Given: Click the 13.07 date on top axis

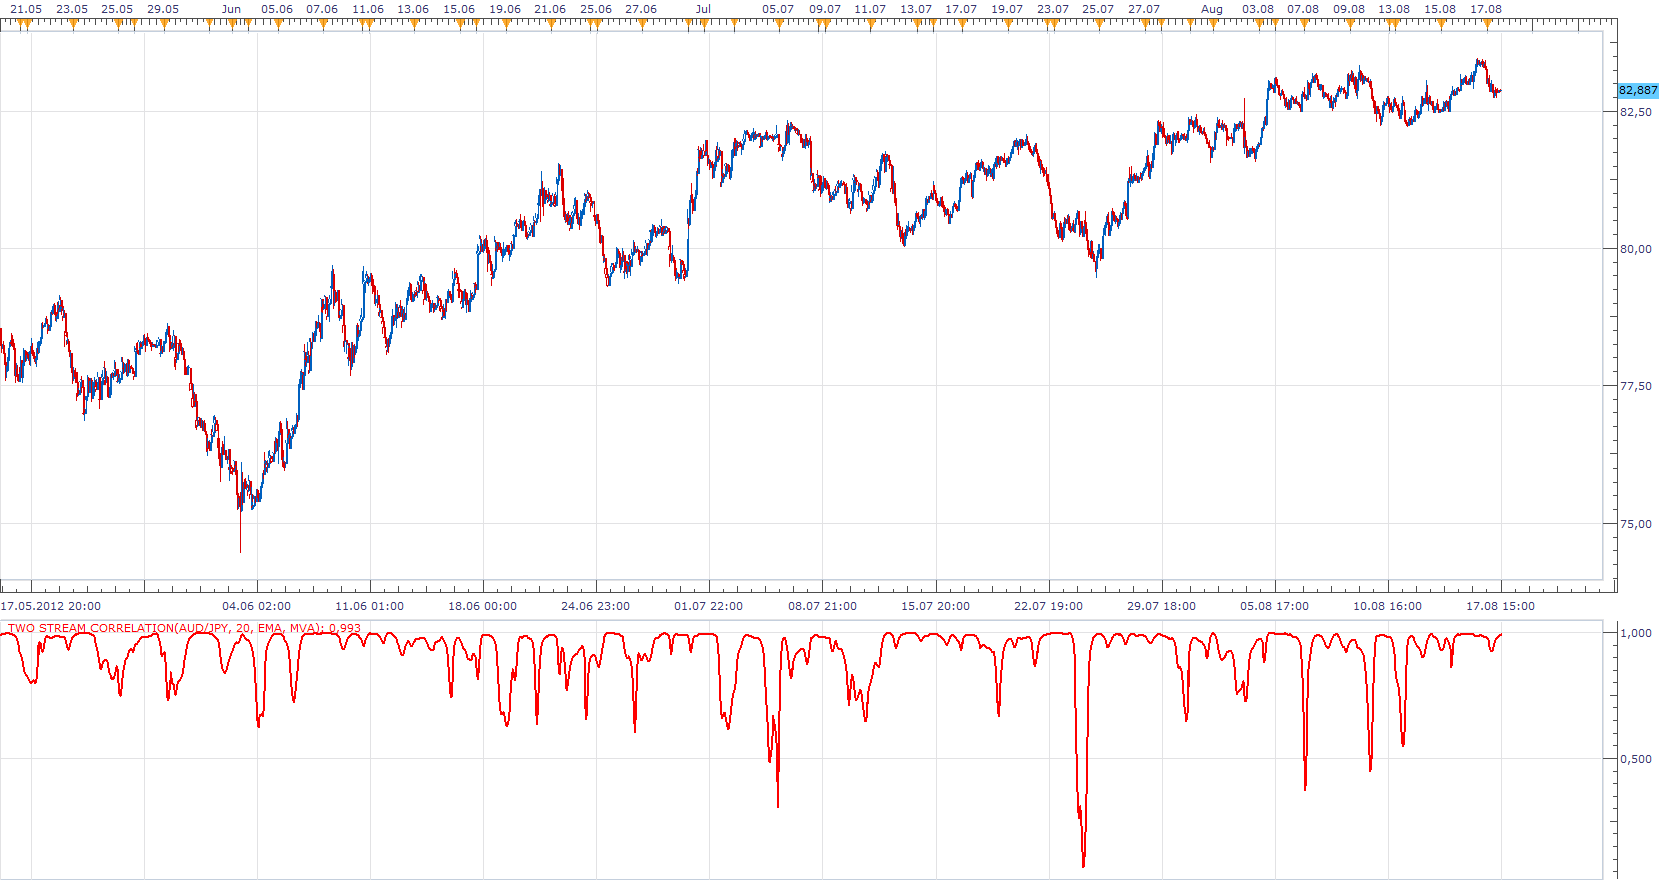Looking at the screenshot, I should [x=916, y=9].
